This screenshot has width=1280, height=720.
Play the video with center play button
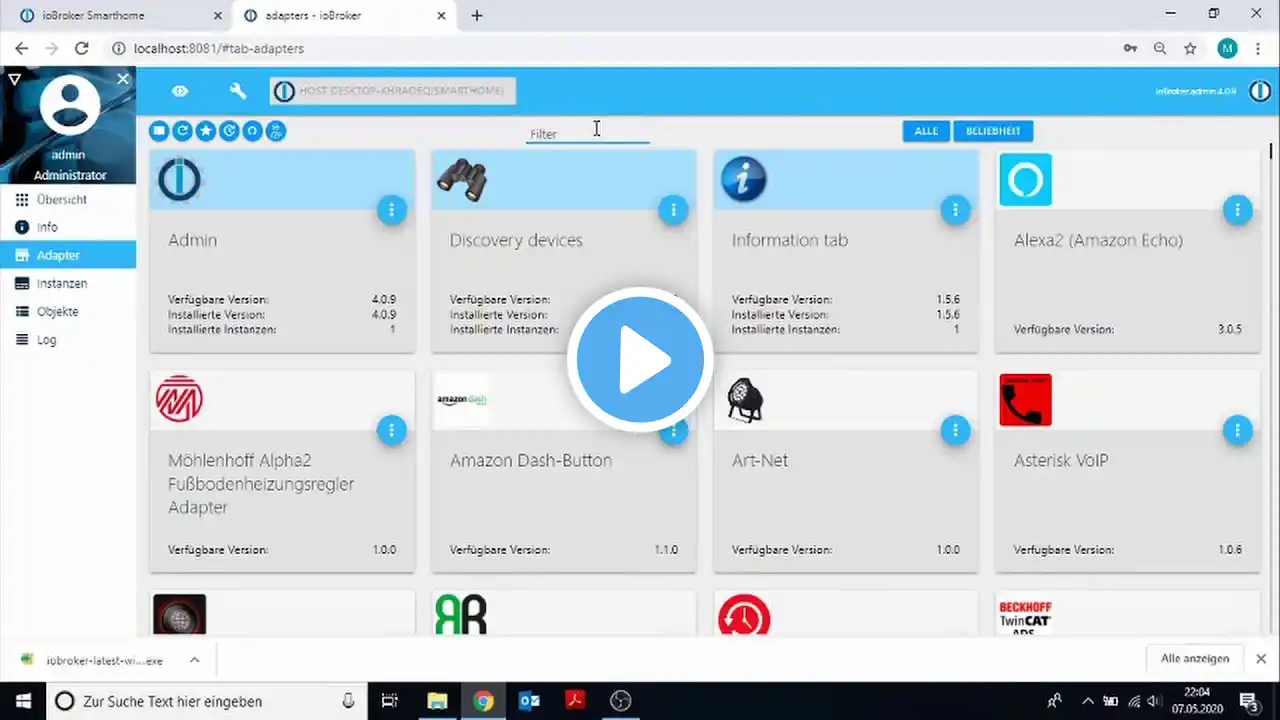click(640, 359)
